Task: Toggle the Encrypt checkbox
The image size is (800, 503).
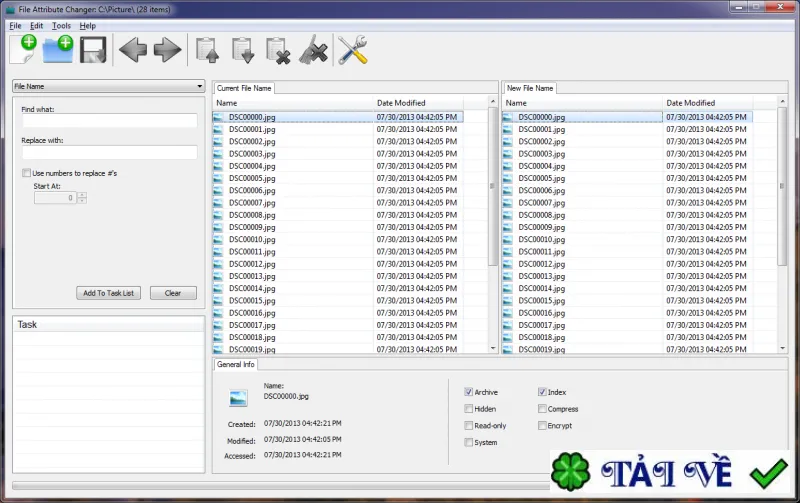Action: point(542,425)
